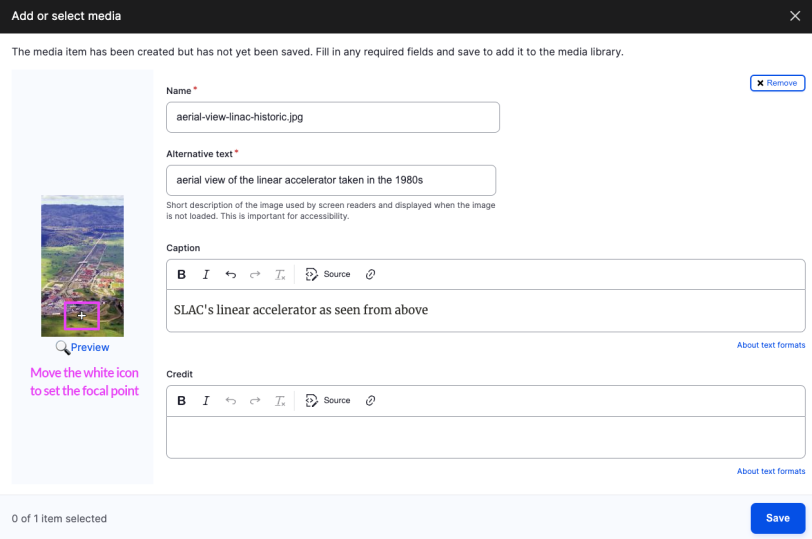Focus the Alternative text field
812x539 pixels.
(x=331, y=180)
